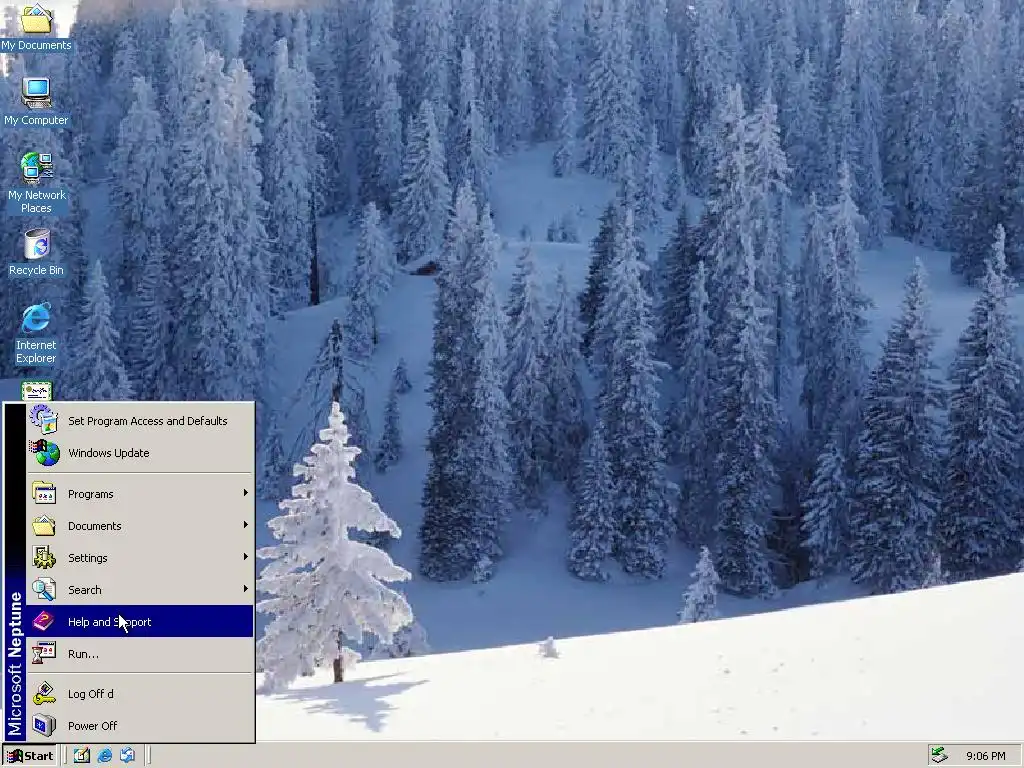Click the Show Desktop quick launch icon
Viewport: 1024px width, 768px height.
(x=82, y=756)
